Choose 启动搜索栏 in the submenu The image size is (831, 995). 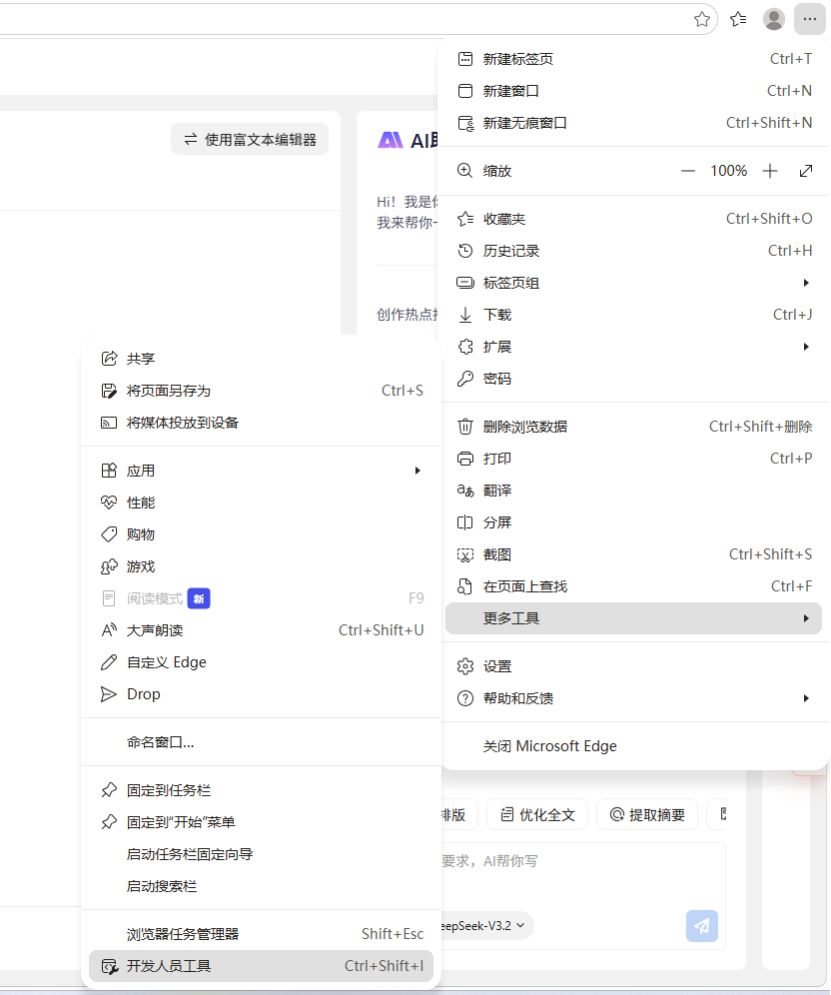[261, 886]
